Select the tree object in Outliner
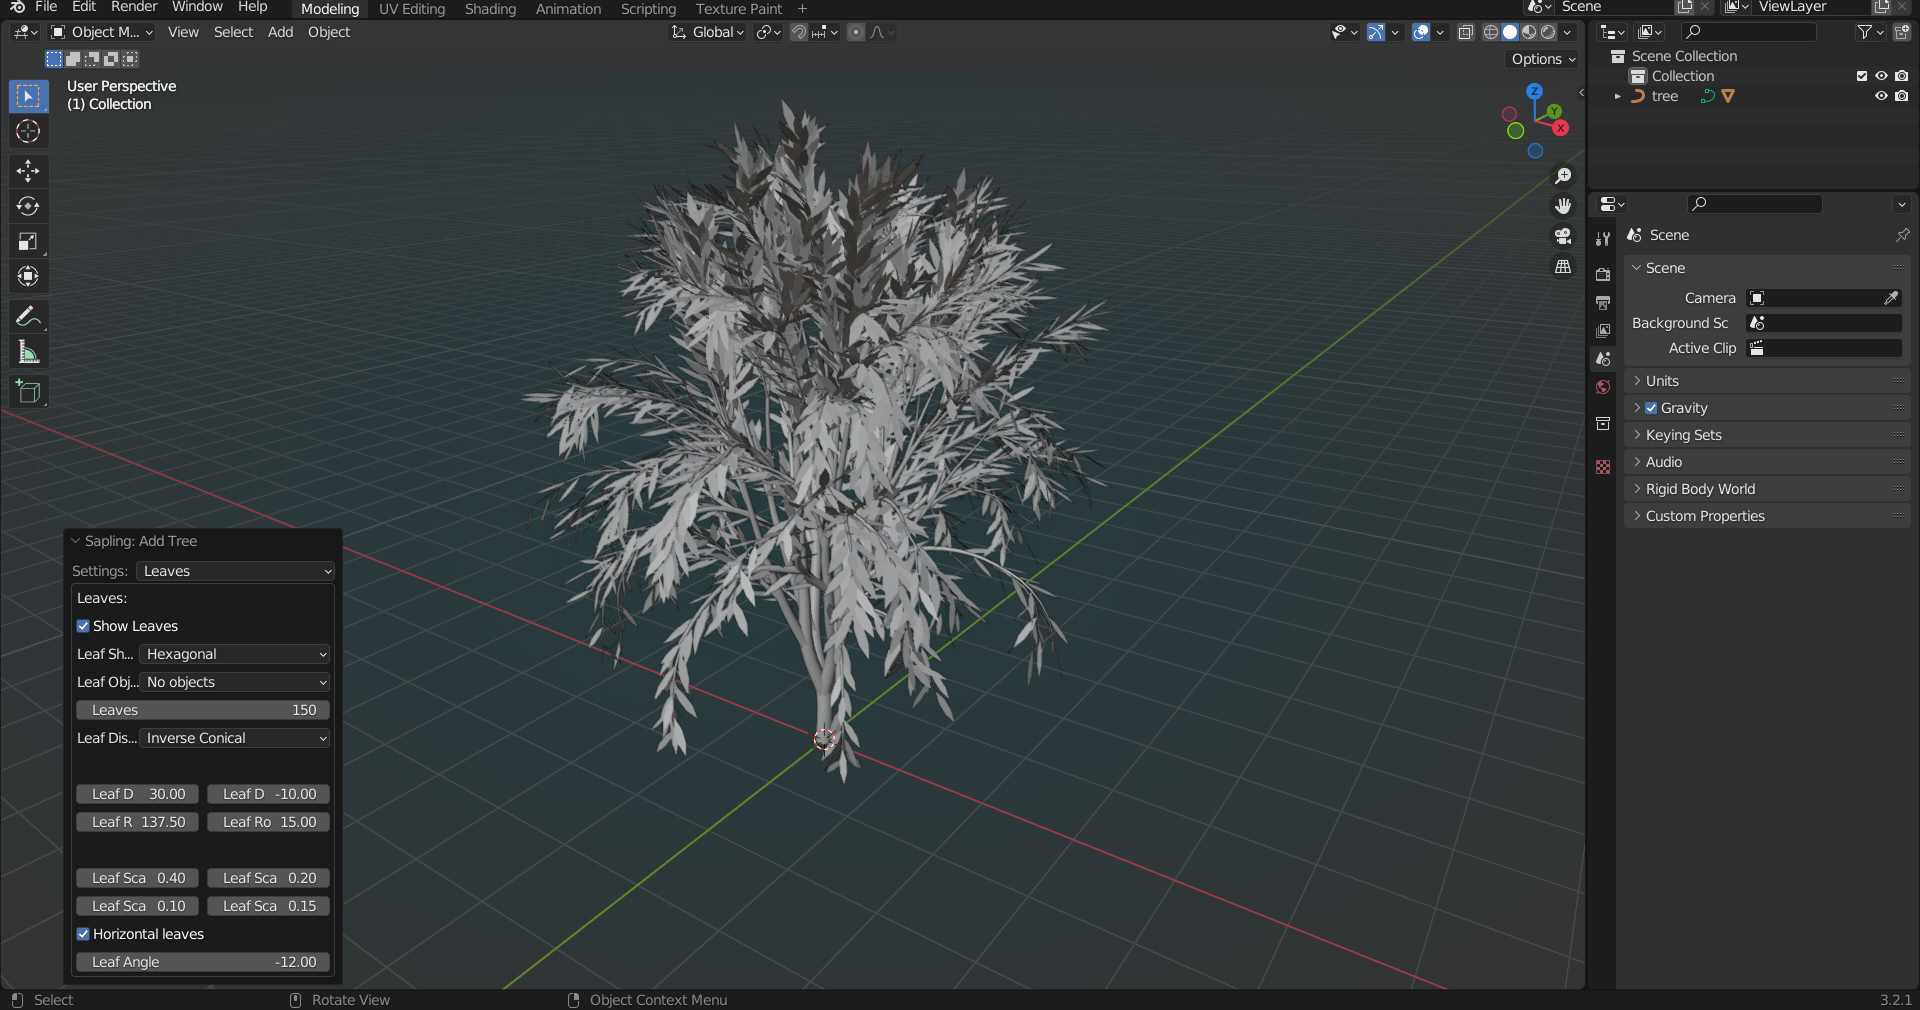 point(1664,96)
